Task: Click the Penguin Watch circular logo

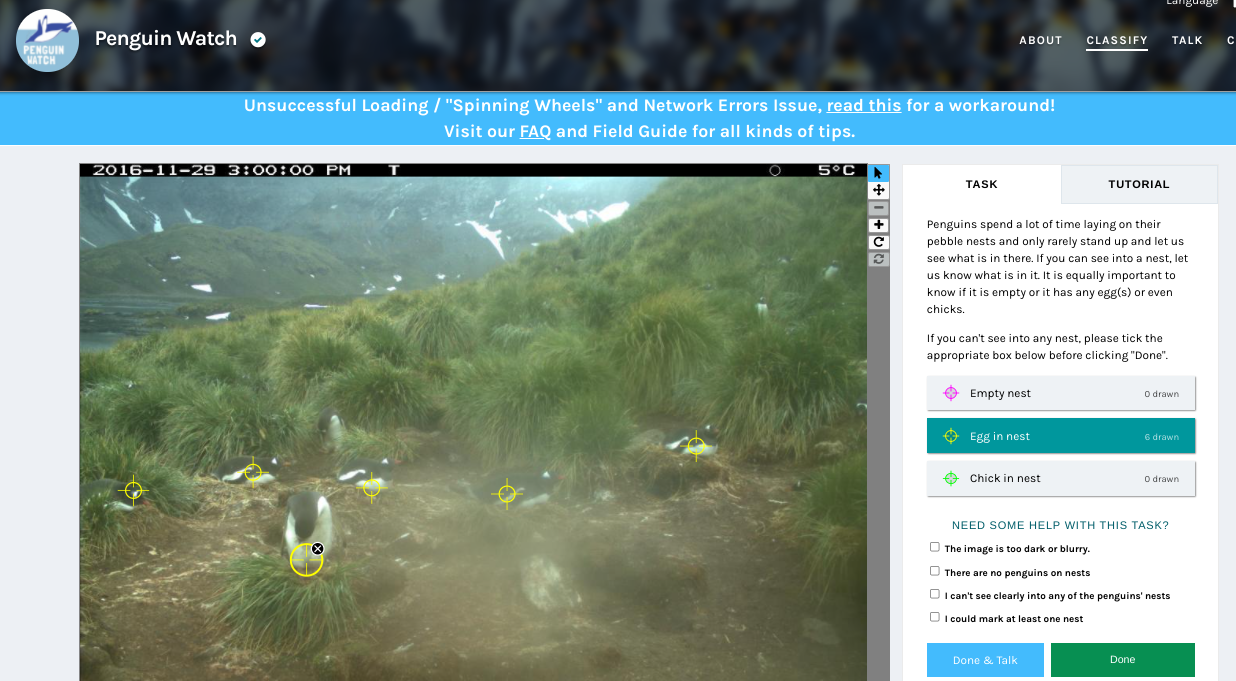Action: click(48, 41)
